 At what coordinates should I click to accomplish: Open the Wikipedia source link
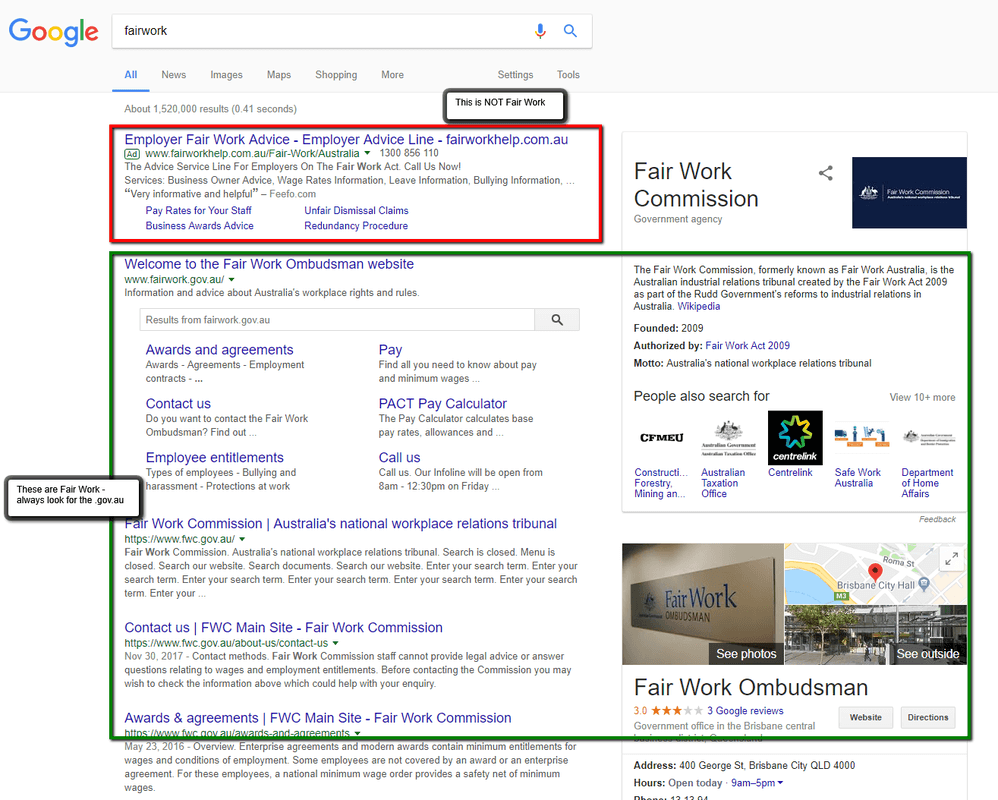coord(699,306)
